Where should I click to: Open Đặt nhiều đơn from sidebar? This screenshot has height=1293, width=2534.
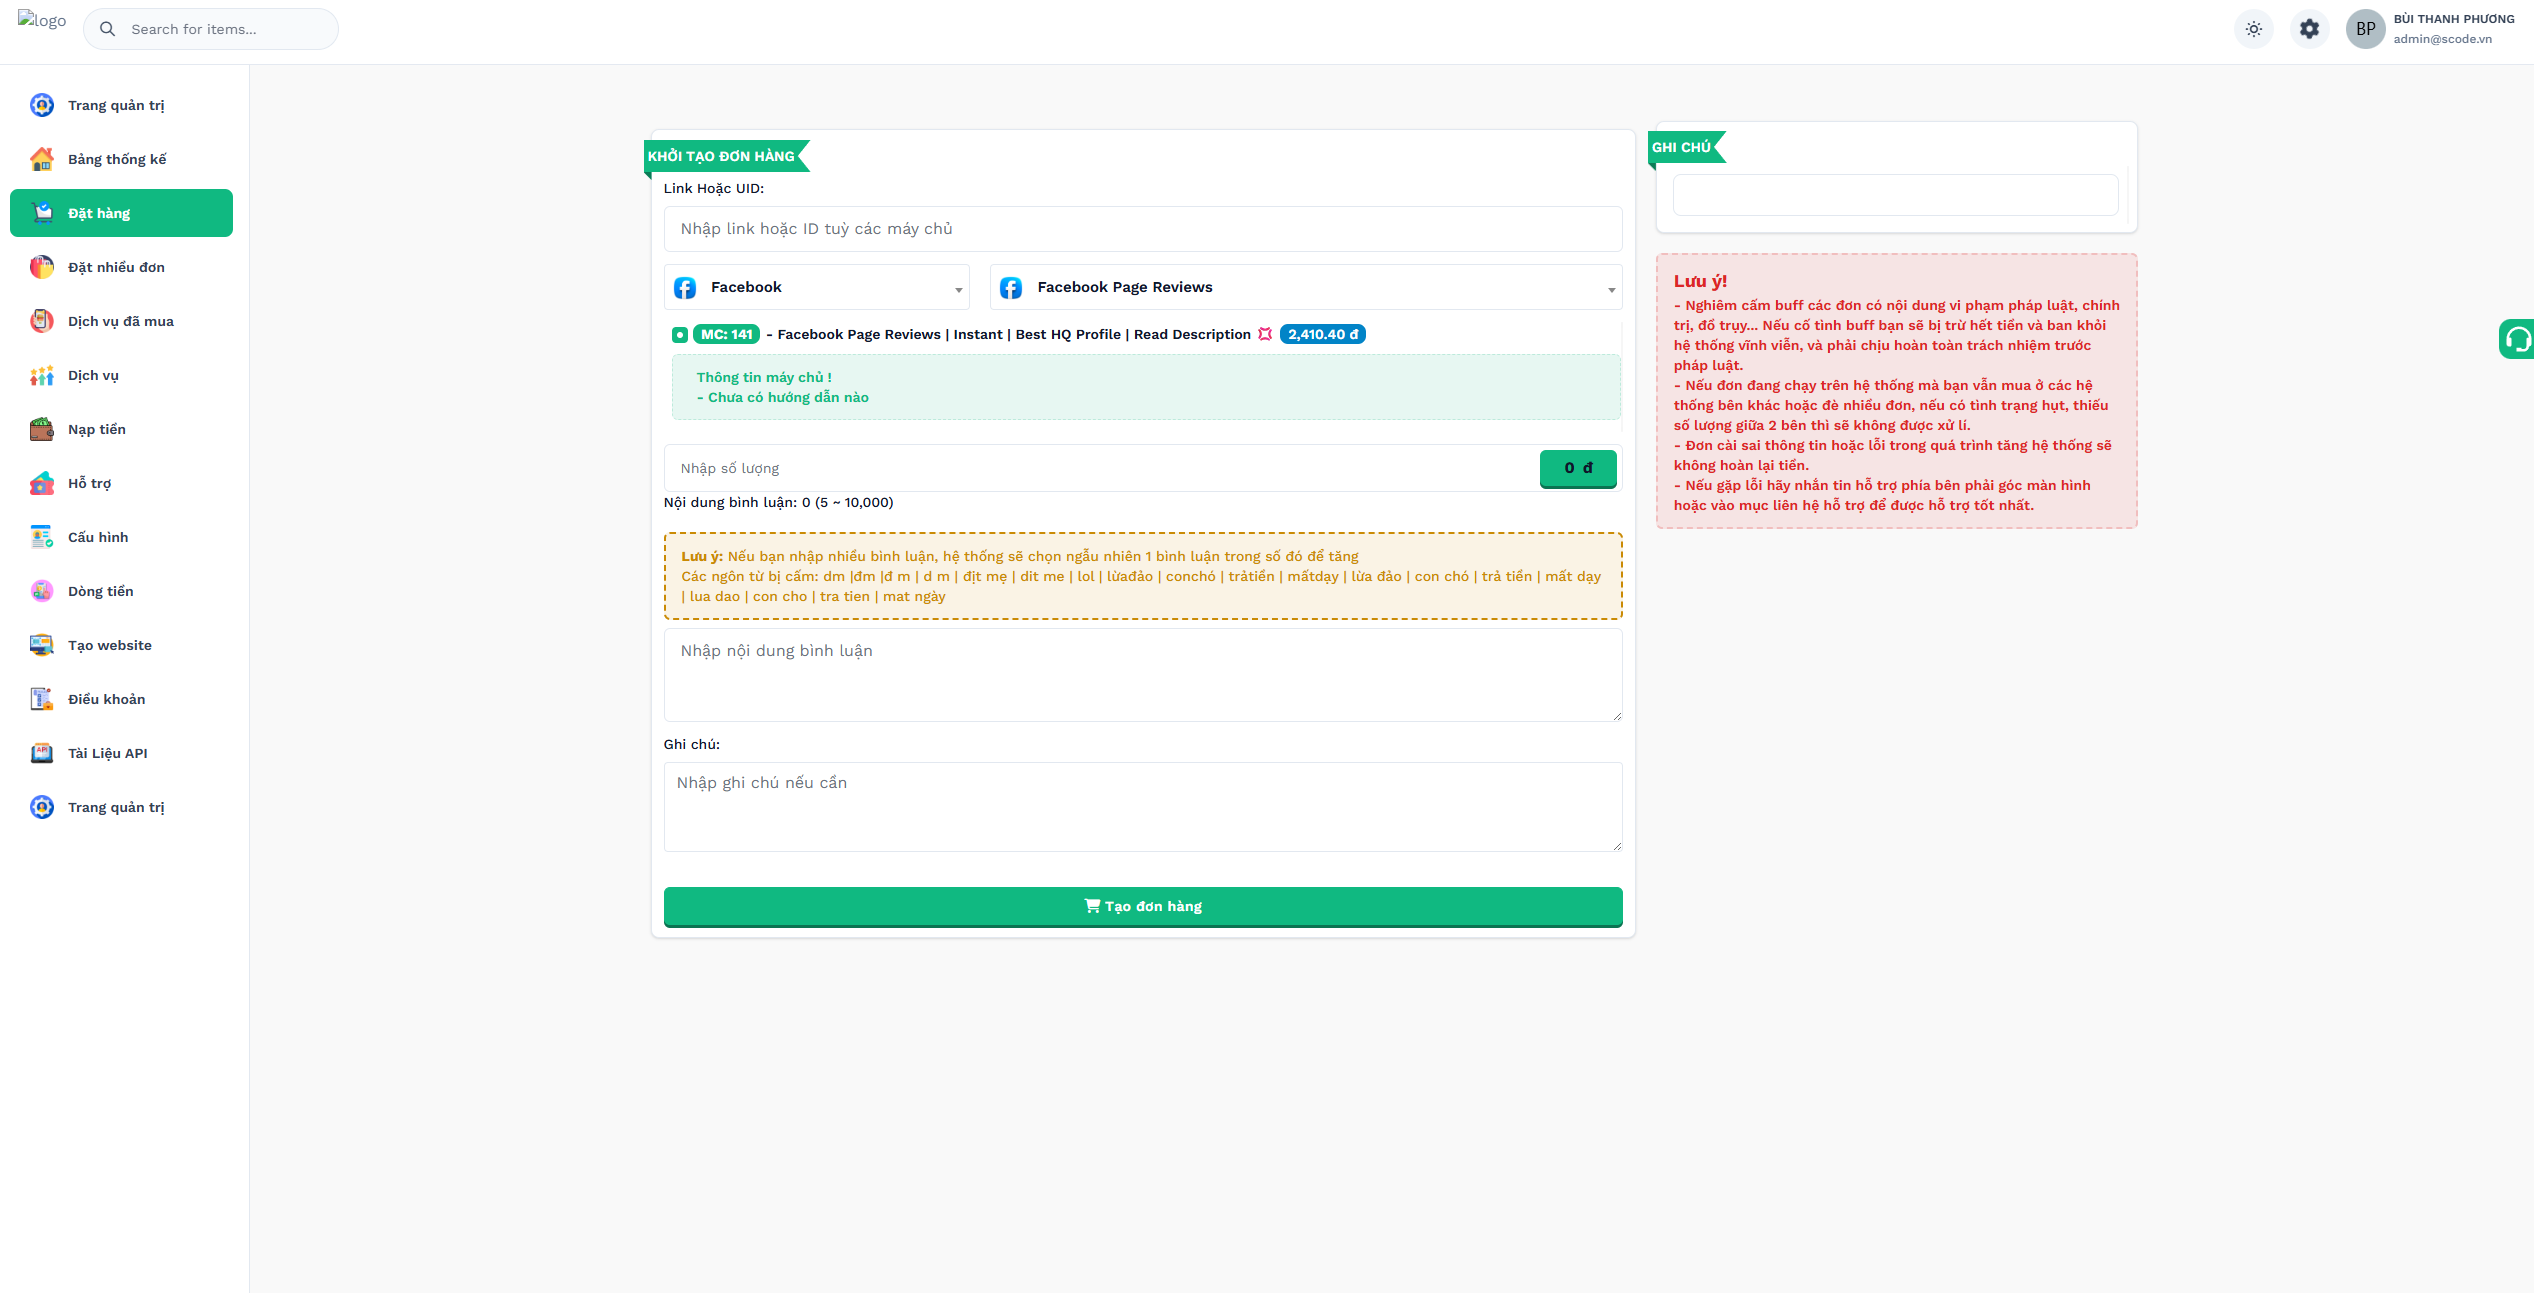pyautogui.click(x=116, y=267)
